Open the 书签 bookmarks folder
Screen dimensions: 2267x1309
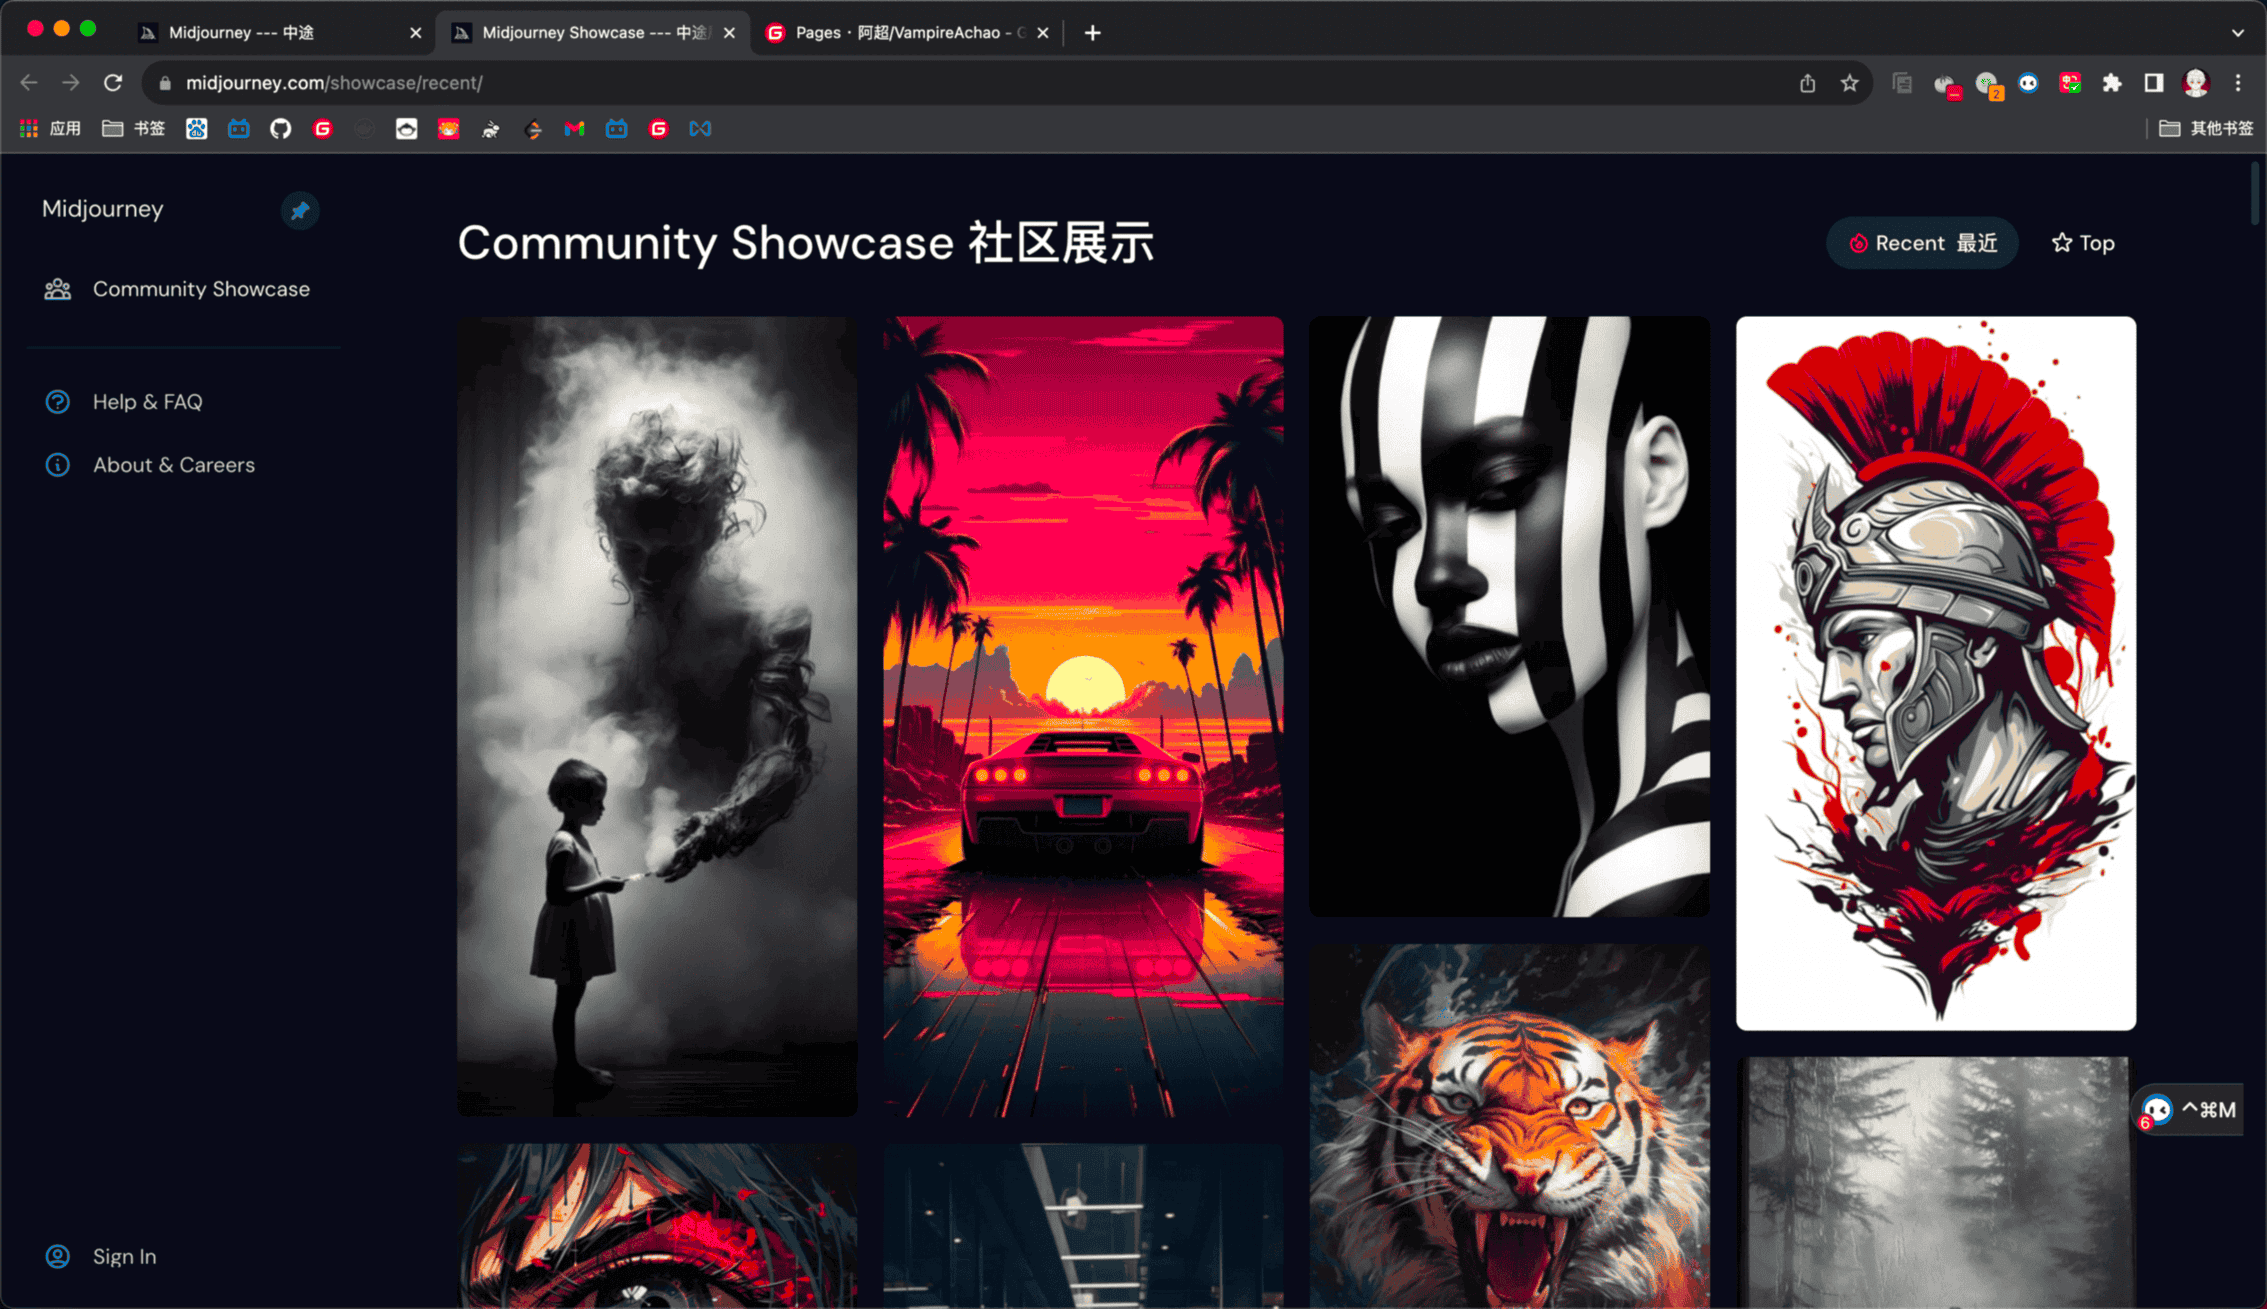[x=133, y=128]
